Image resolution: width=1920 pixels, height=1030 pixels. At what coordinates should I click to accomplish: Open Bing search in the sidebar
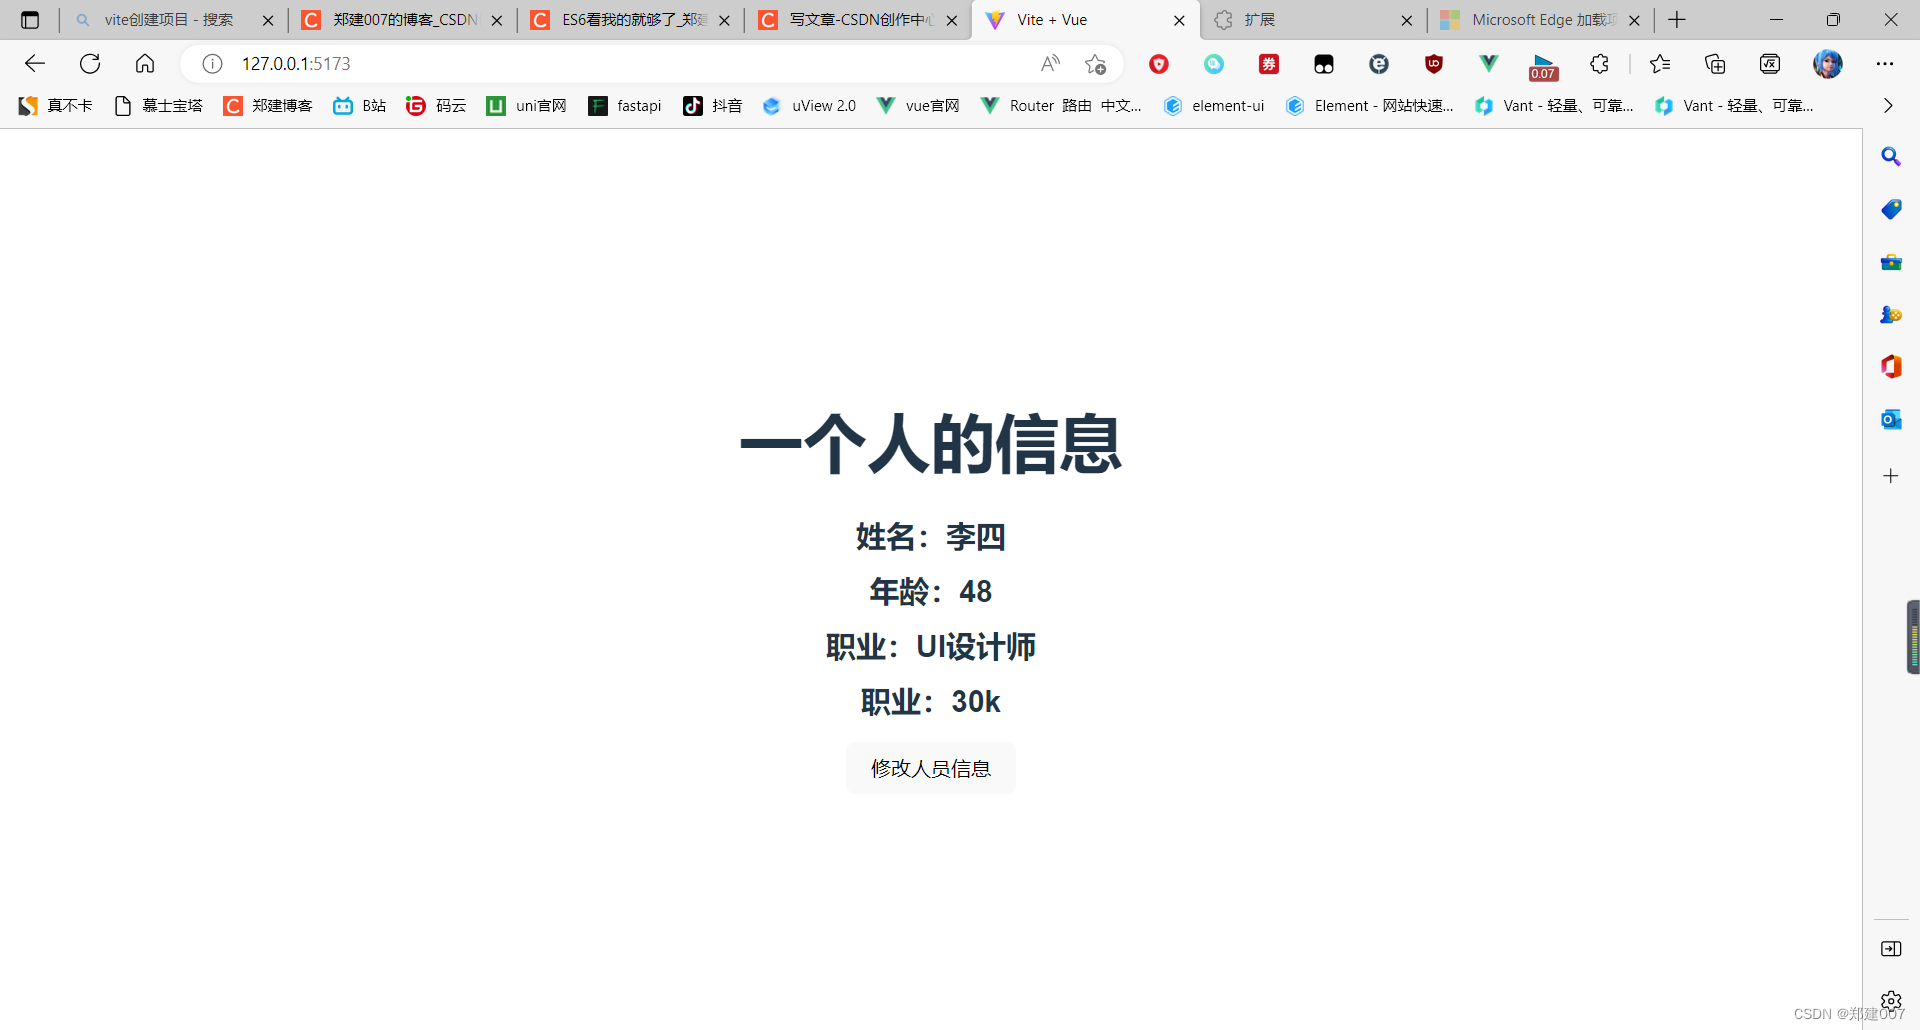click(x=1891, y=156)
